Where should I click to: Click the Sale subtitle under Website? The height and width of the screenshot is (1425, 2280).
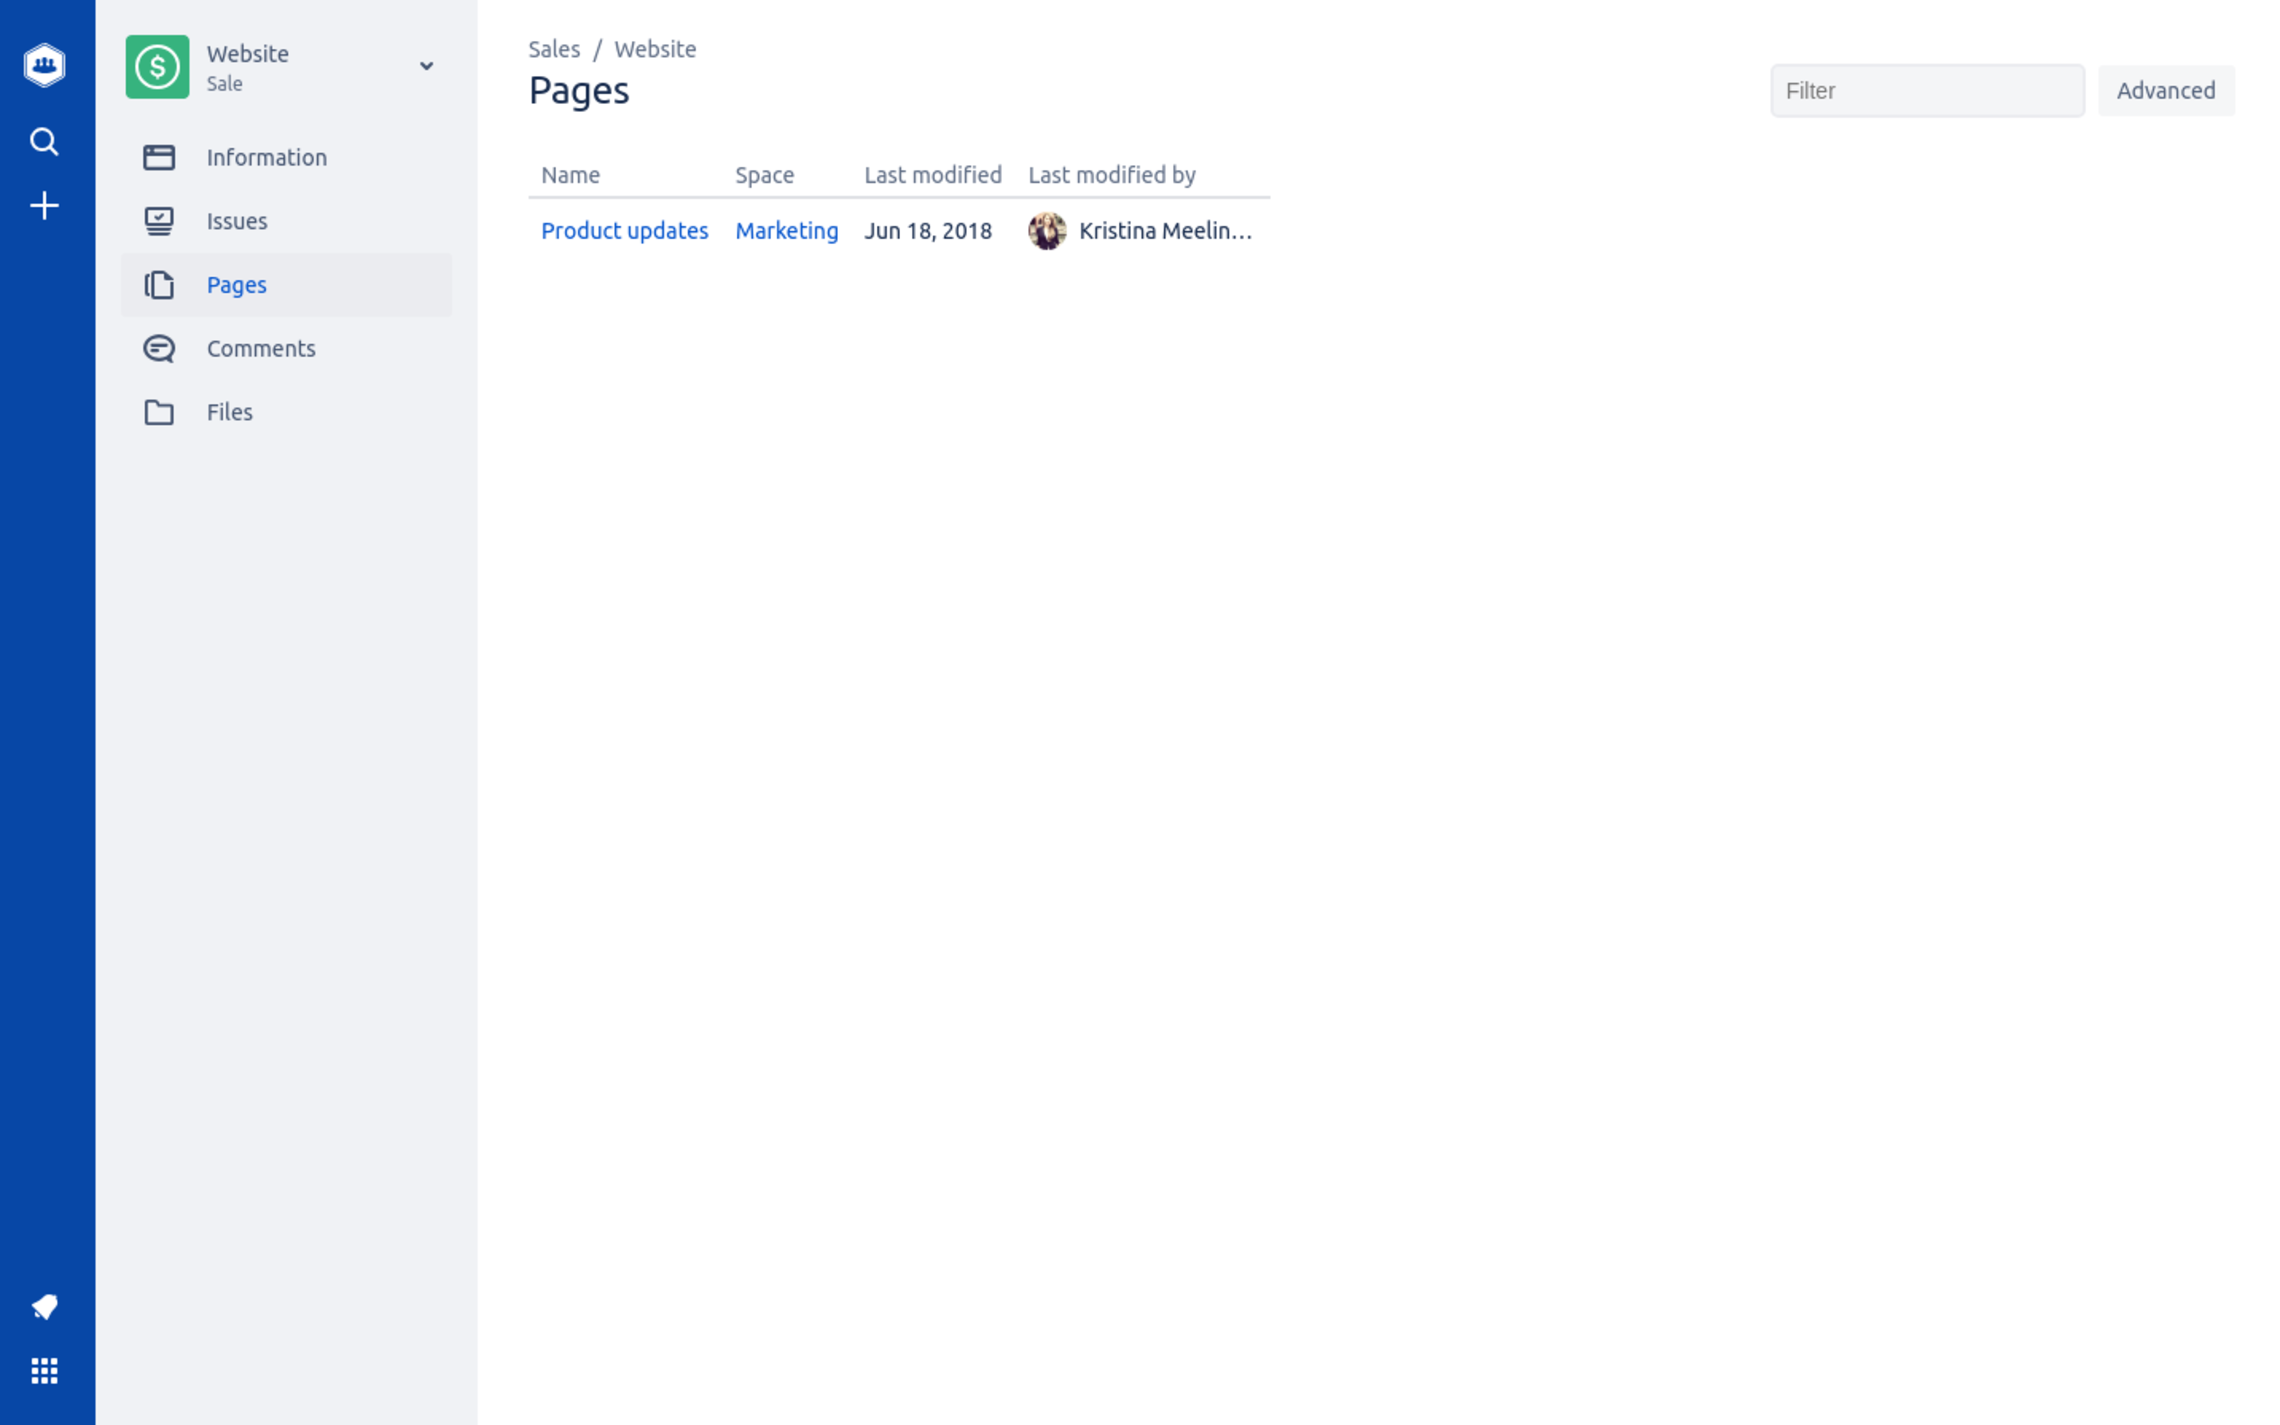coord(225,84)
